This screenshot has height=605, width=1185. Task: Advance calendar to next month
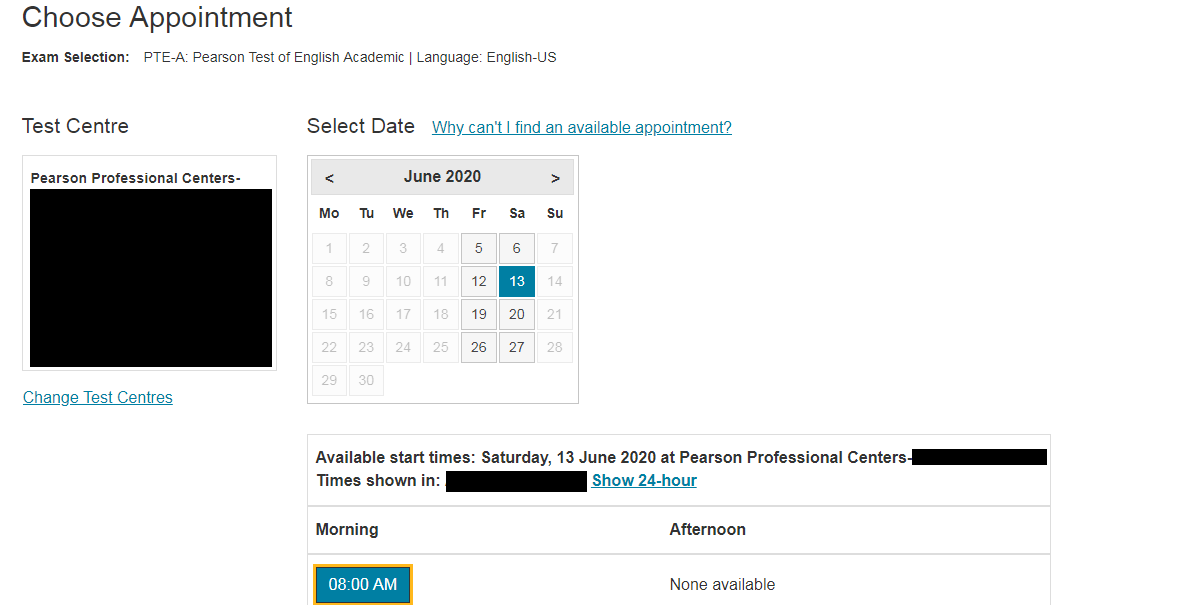click(555, 178)
